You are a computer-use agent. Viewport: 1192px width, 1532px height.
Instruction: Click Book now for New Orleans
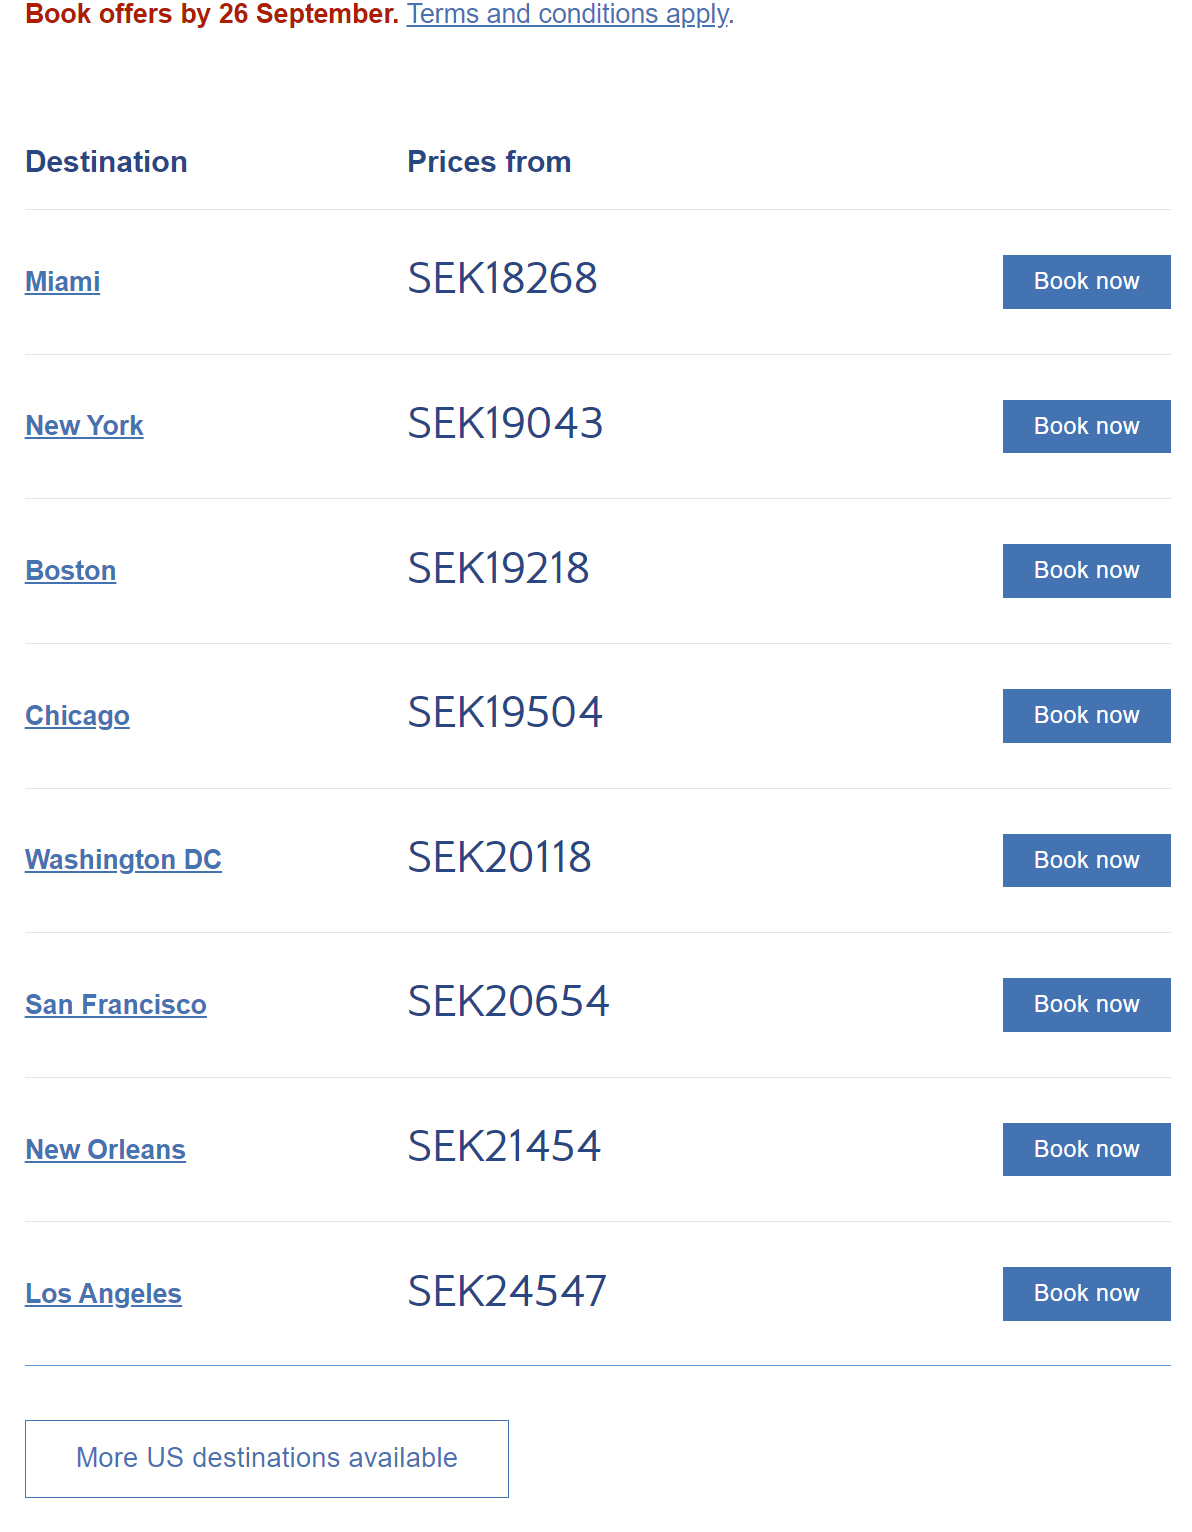1086,1150
